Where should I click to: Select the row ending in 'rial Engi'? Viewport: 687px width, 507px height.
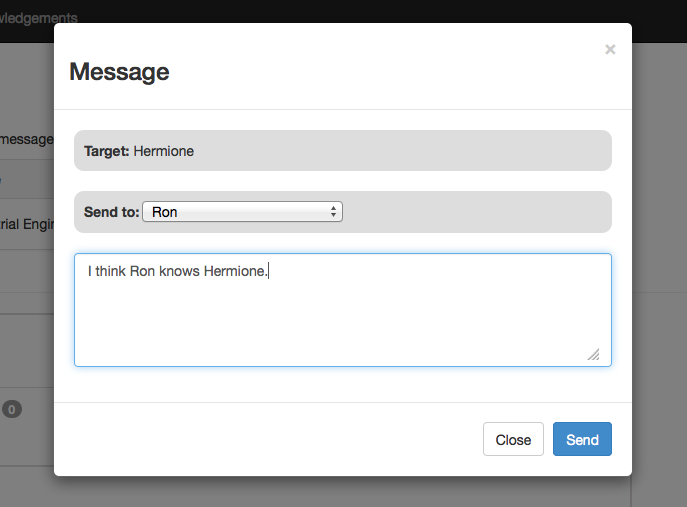pyautogui.click(x=26, y=224)
